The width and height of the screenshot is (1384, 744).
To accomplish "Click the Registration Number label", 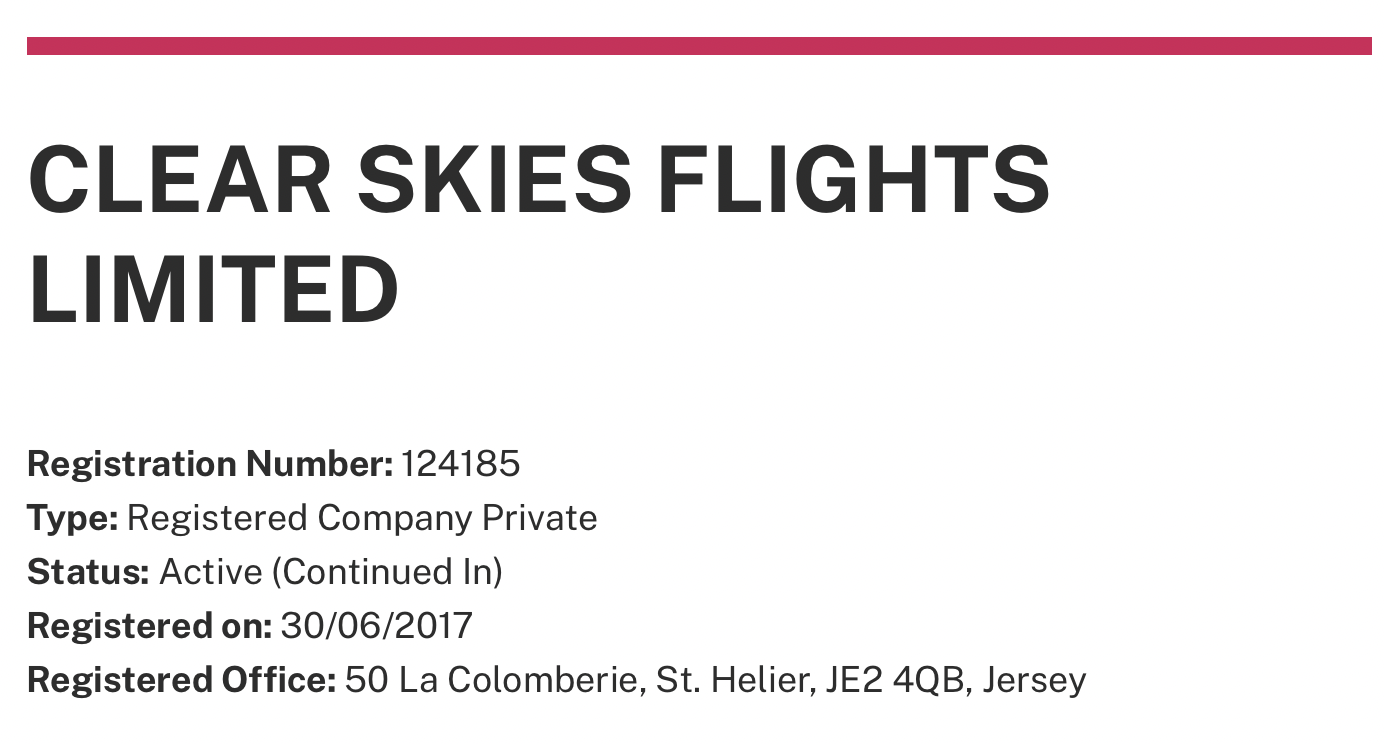I will [x=210, y=464].
